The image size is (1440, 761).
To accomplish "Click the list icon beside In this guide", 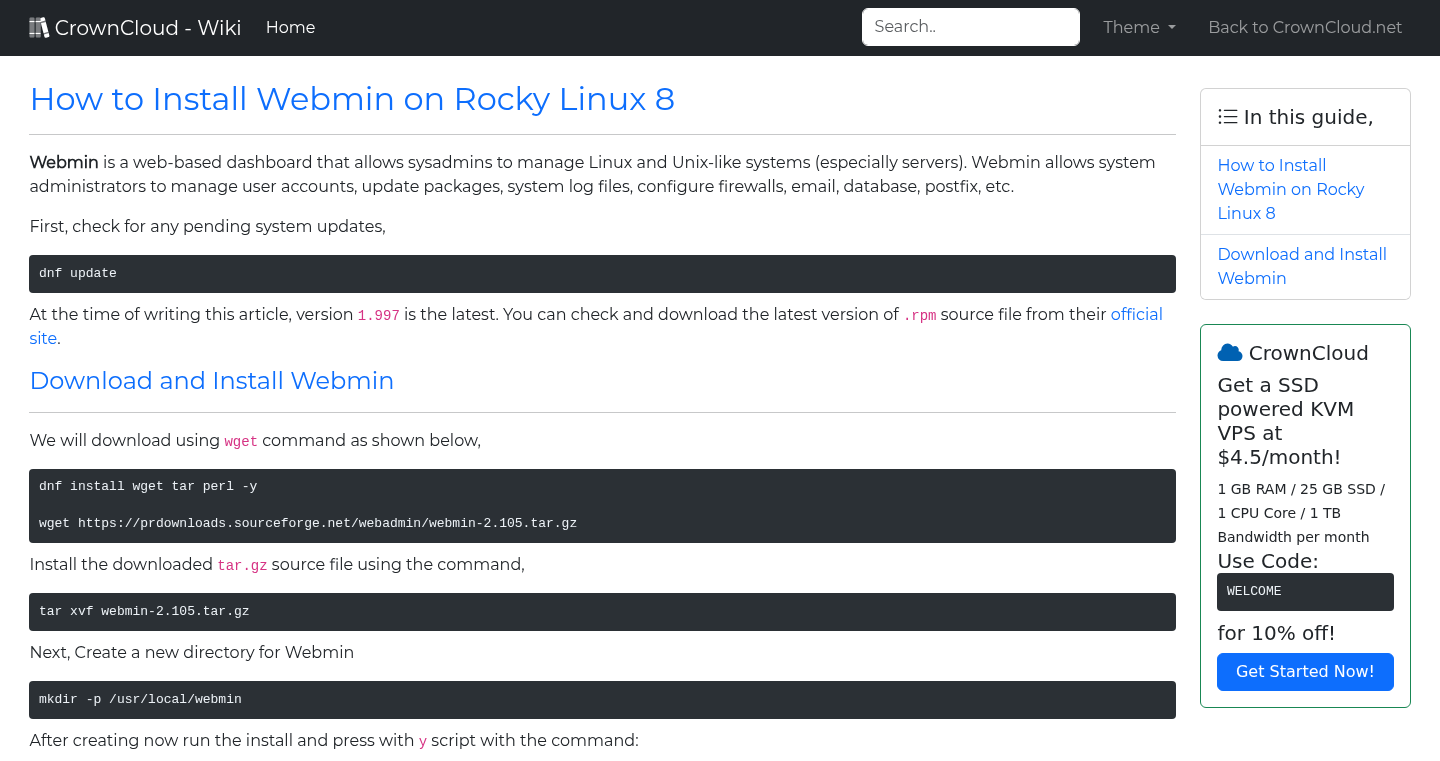I will [1227, 116].
